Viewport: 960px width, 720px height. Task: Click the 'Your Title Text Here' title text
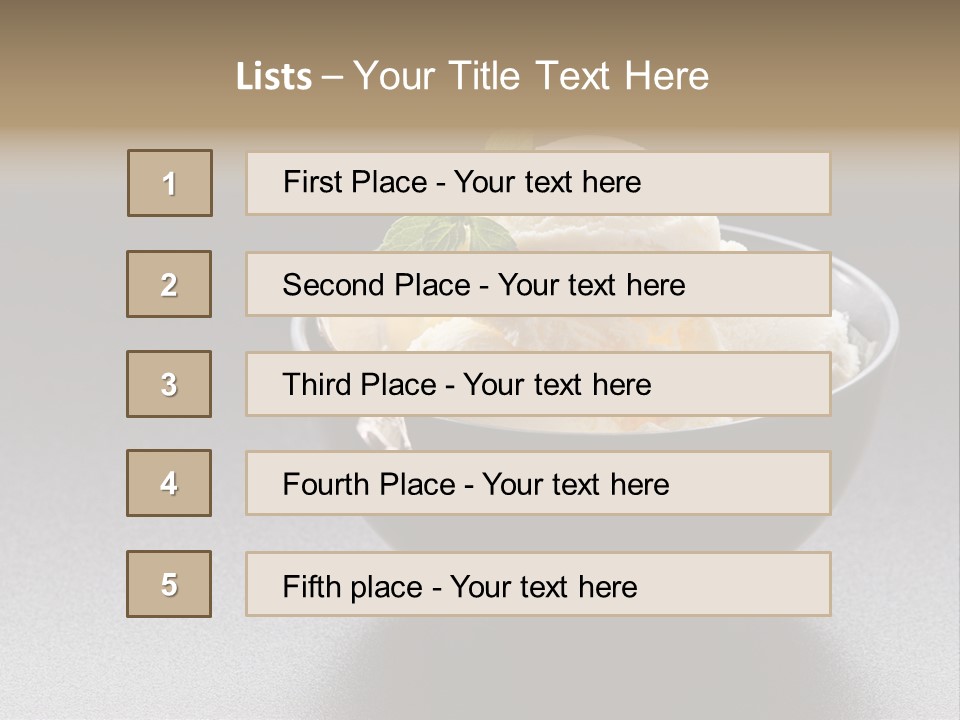[531, 76]
